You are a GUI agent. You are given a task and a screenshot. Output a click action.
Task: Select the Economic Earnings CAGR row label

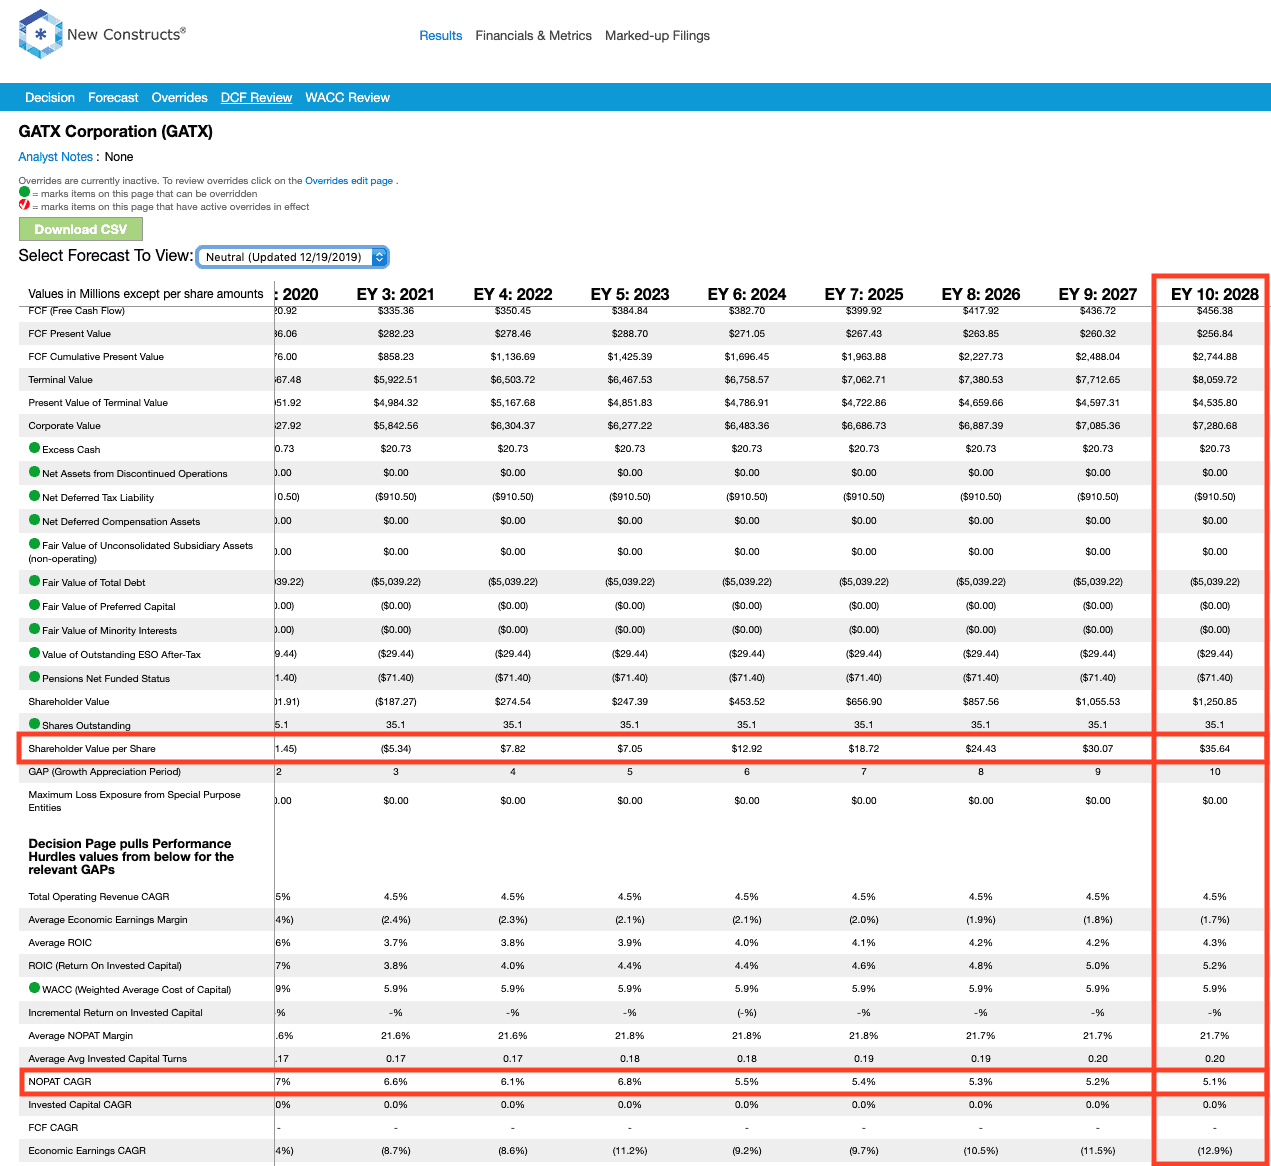pos(87,1150)
